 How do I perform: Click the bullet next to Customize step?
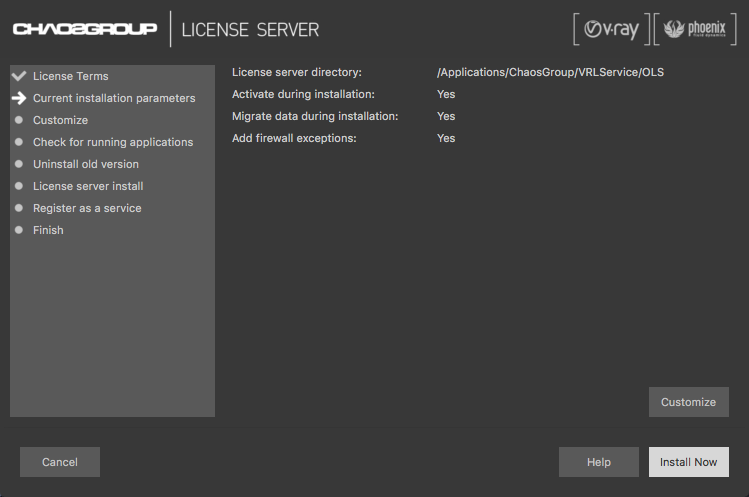point(19,120)
